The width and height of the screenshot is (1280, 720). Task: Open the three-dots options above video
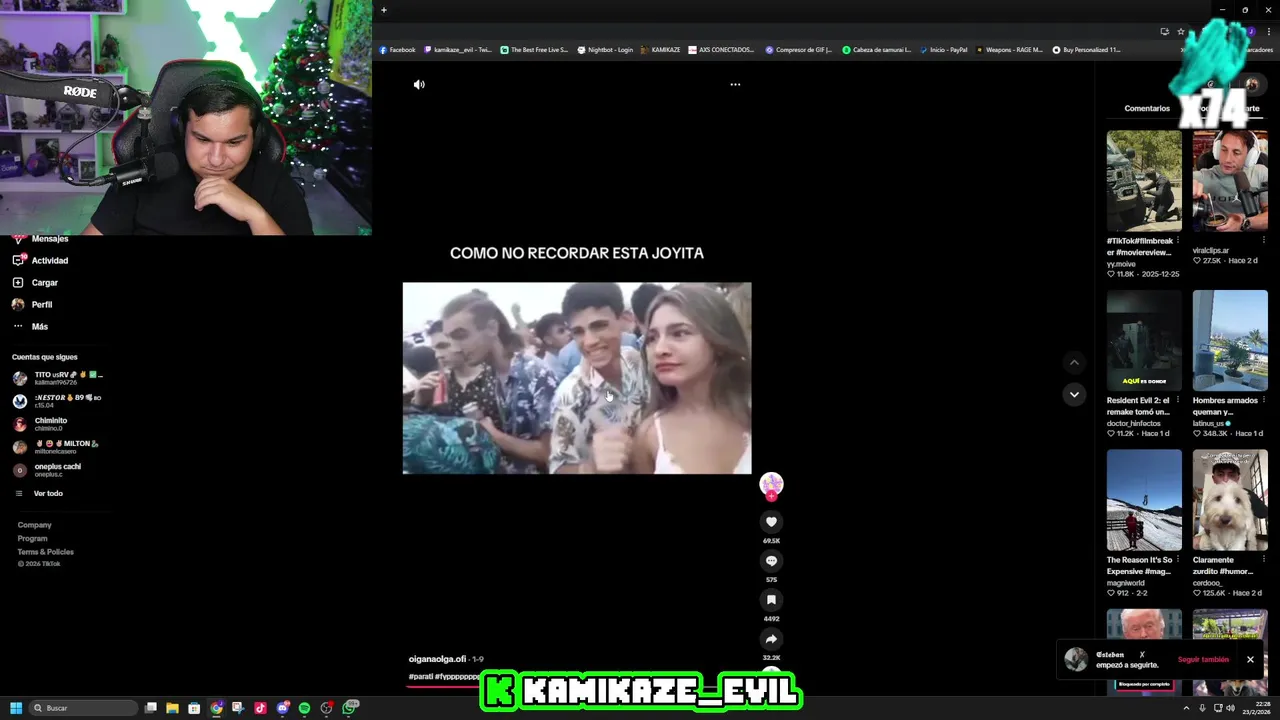tap(735, 85)
